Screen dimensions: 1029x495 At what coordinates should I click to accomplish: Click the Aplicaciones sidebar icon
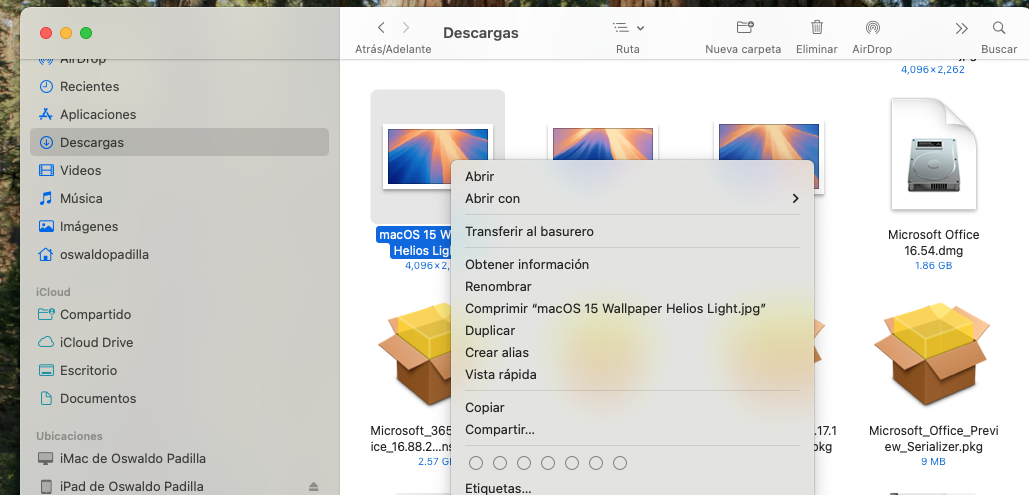[x=46, y=114]
